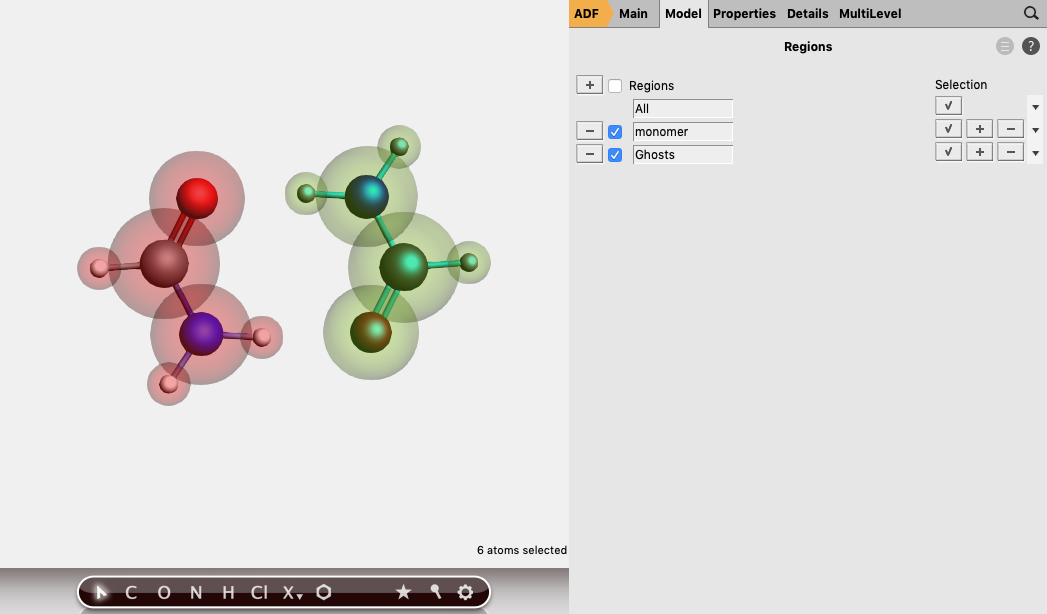The height and width of the screenshot is (614, 1047).
Task: Open the monomer Selection dropdown arrow
Action: pyautogui.click(x=1035, y=128)
